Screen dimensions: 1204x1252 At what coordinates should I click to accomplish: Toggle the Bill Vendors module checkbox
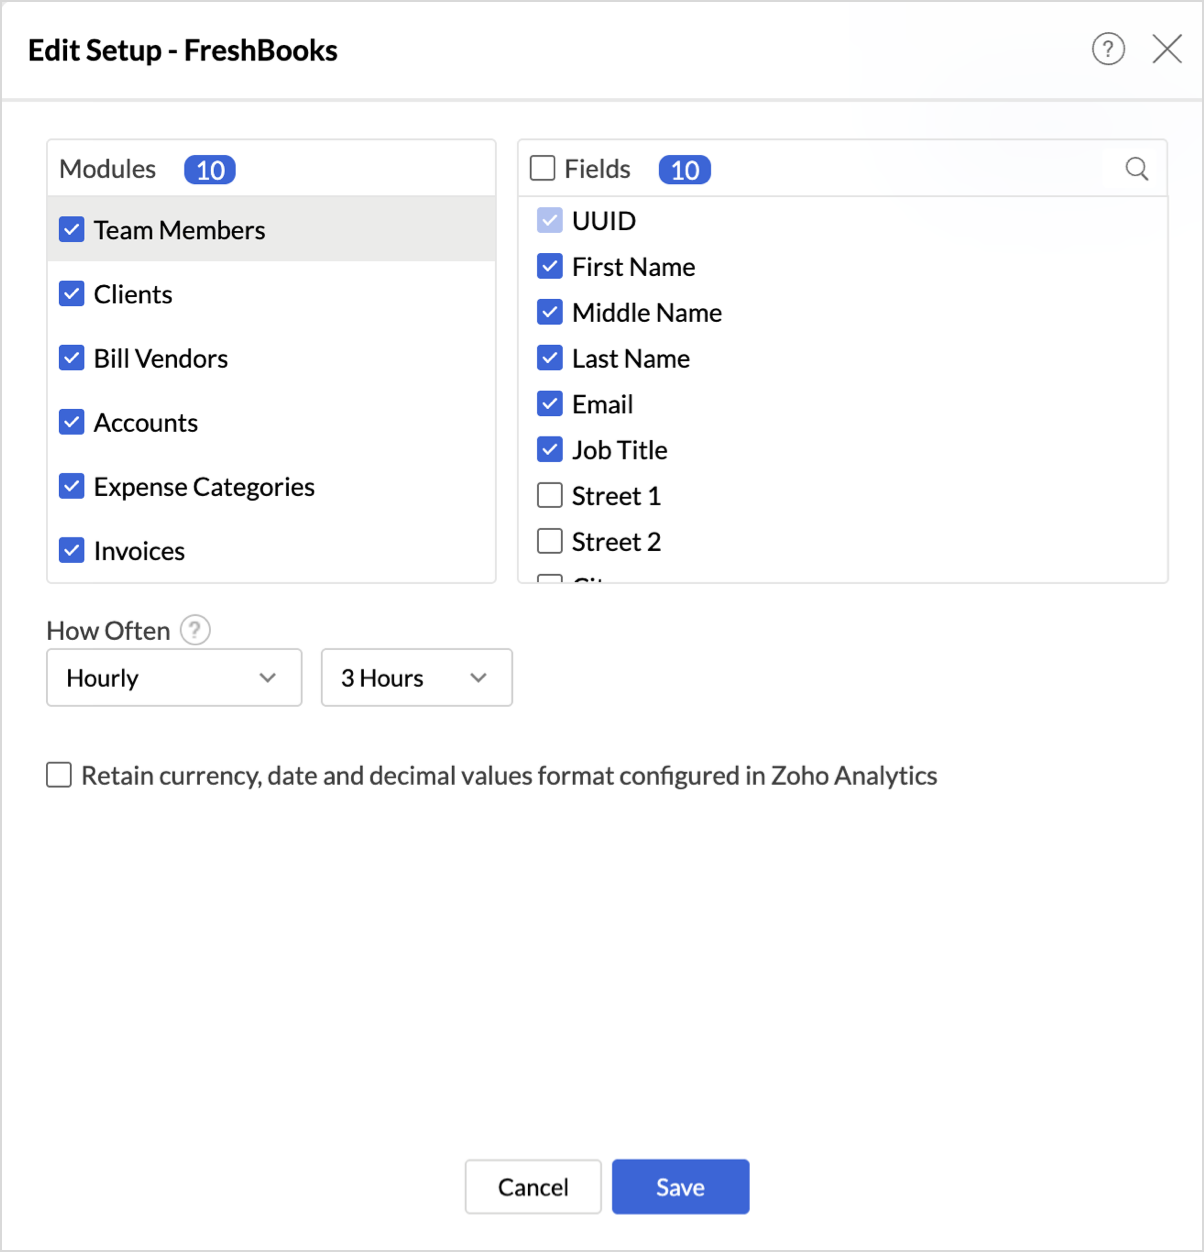click(x=72, y=358)
